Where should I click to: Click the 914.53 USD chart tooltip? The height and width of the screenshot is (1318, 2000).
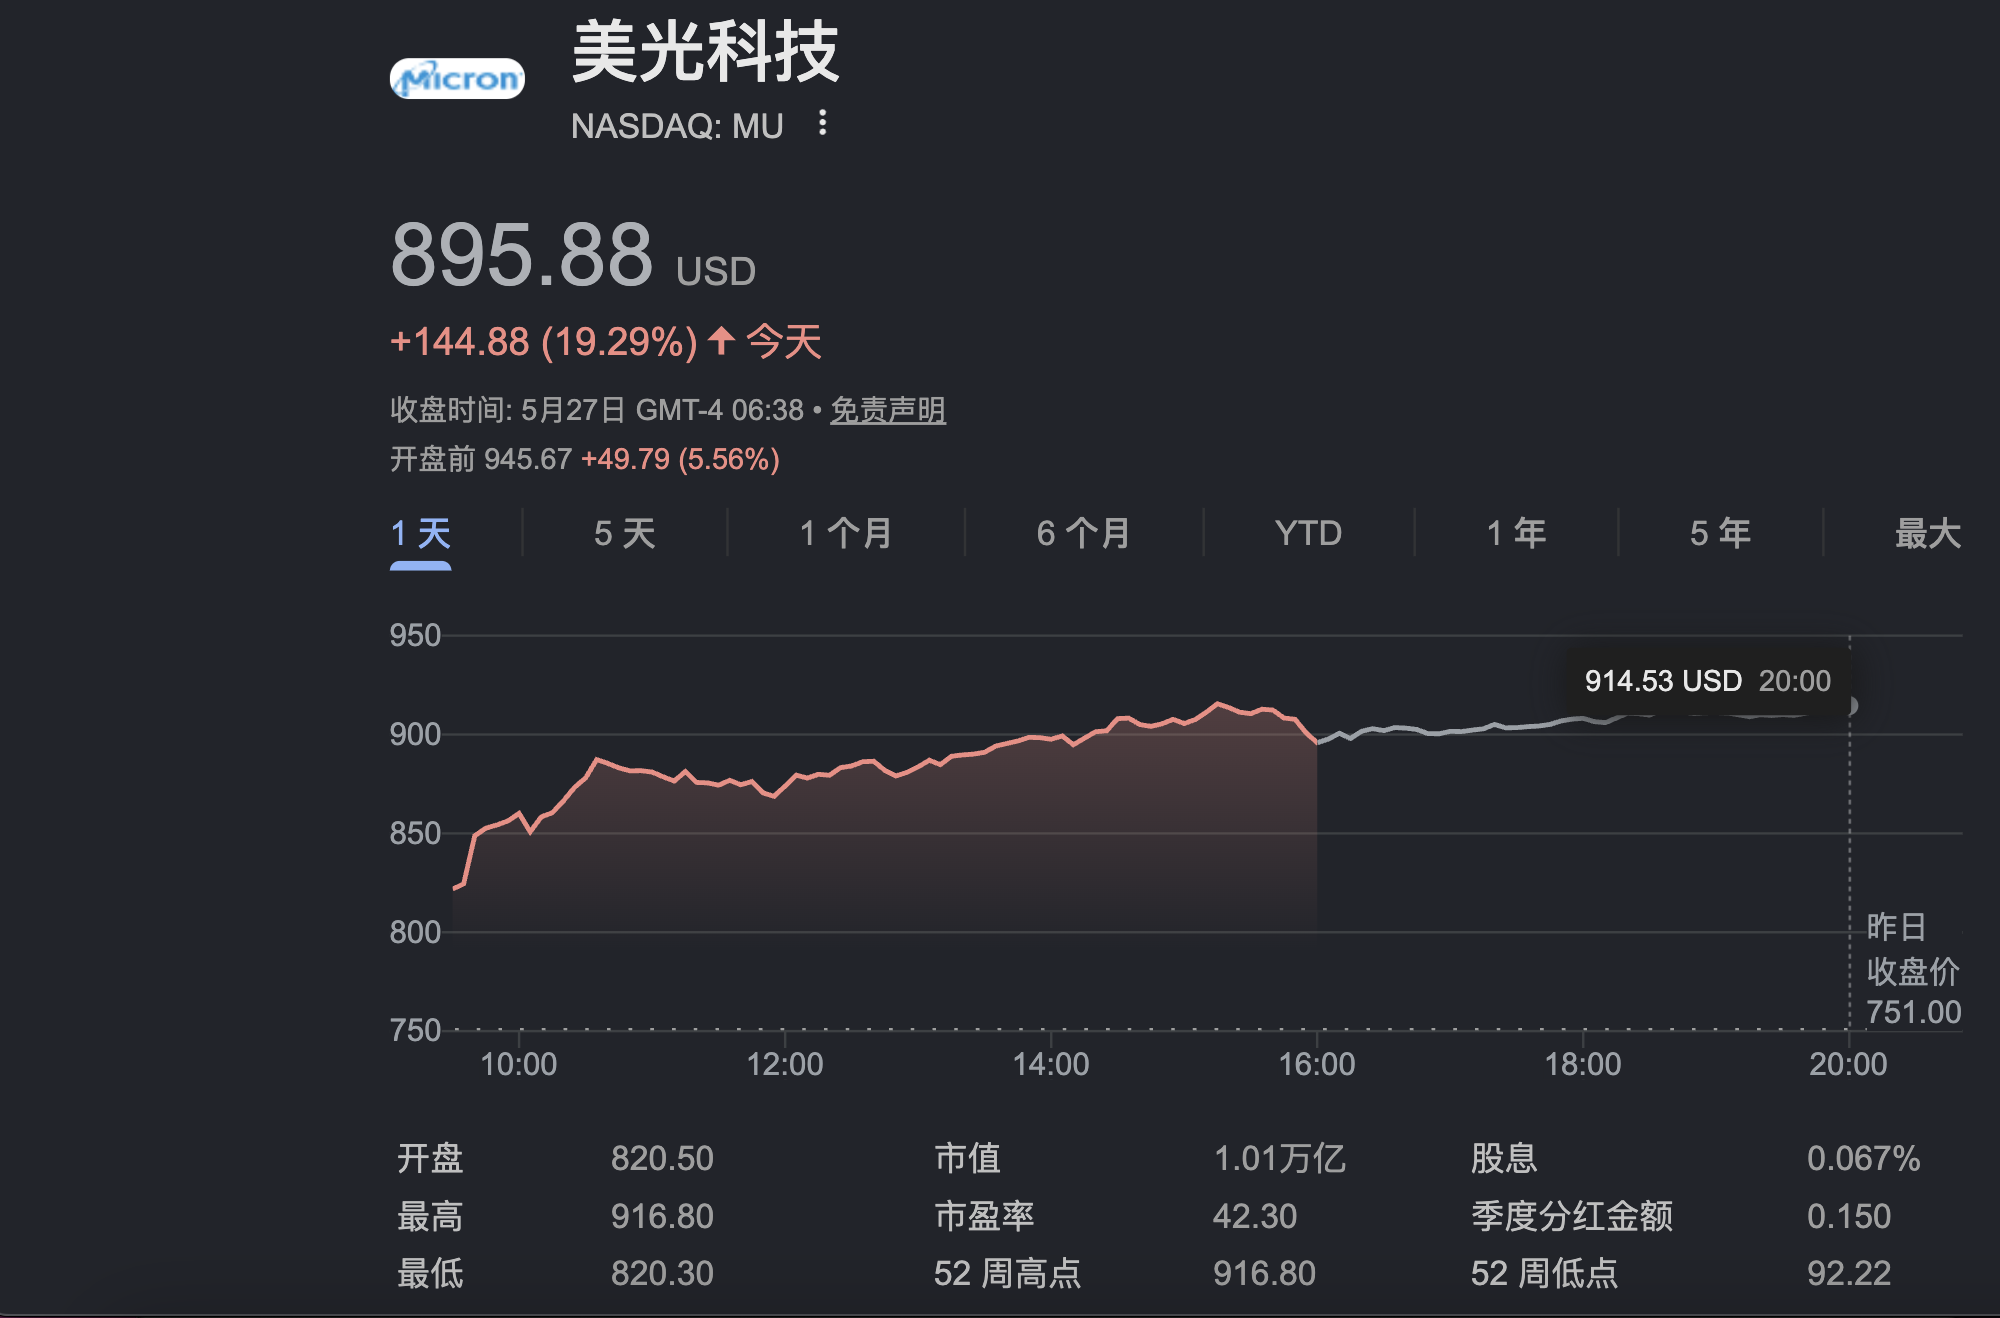pos(1708,681)
